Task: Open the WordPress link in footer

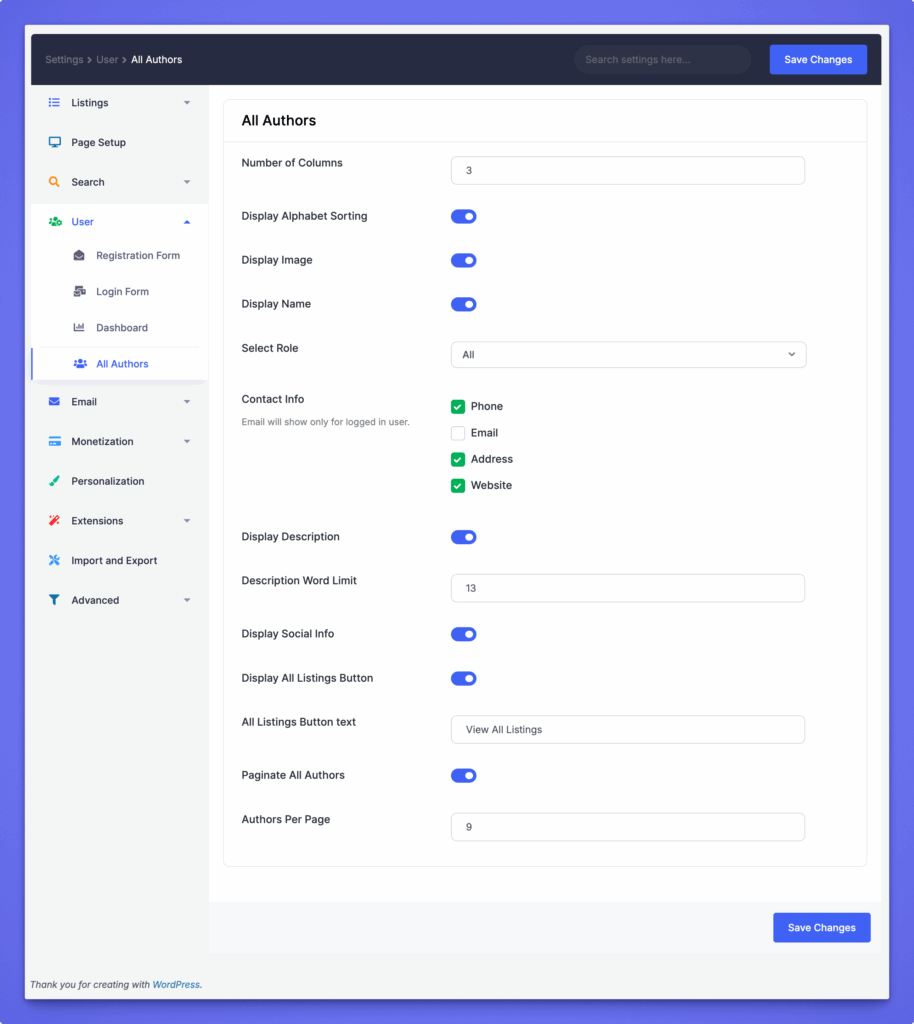Action: coord(176,985)
